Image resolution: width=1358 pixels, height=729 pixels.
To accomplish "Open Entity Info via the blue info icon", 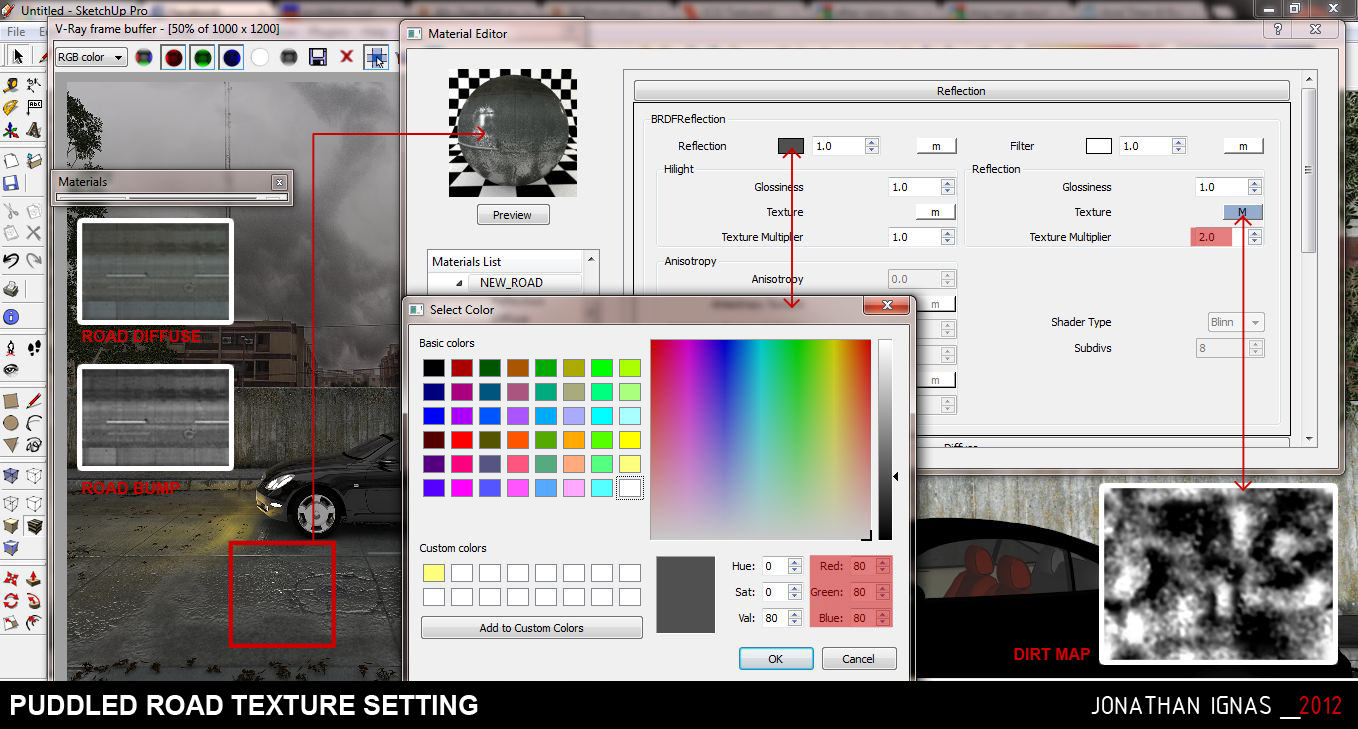I will coord(11,316).
